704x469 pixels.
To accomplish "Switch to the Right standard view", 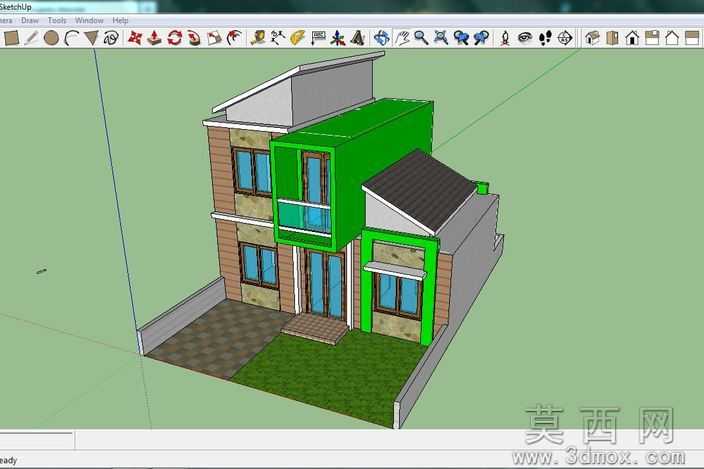I will click(652, 38).
